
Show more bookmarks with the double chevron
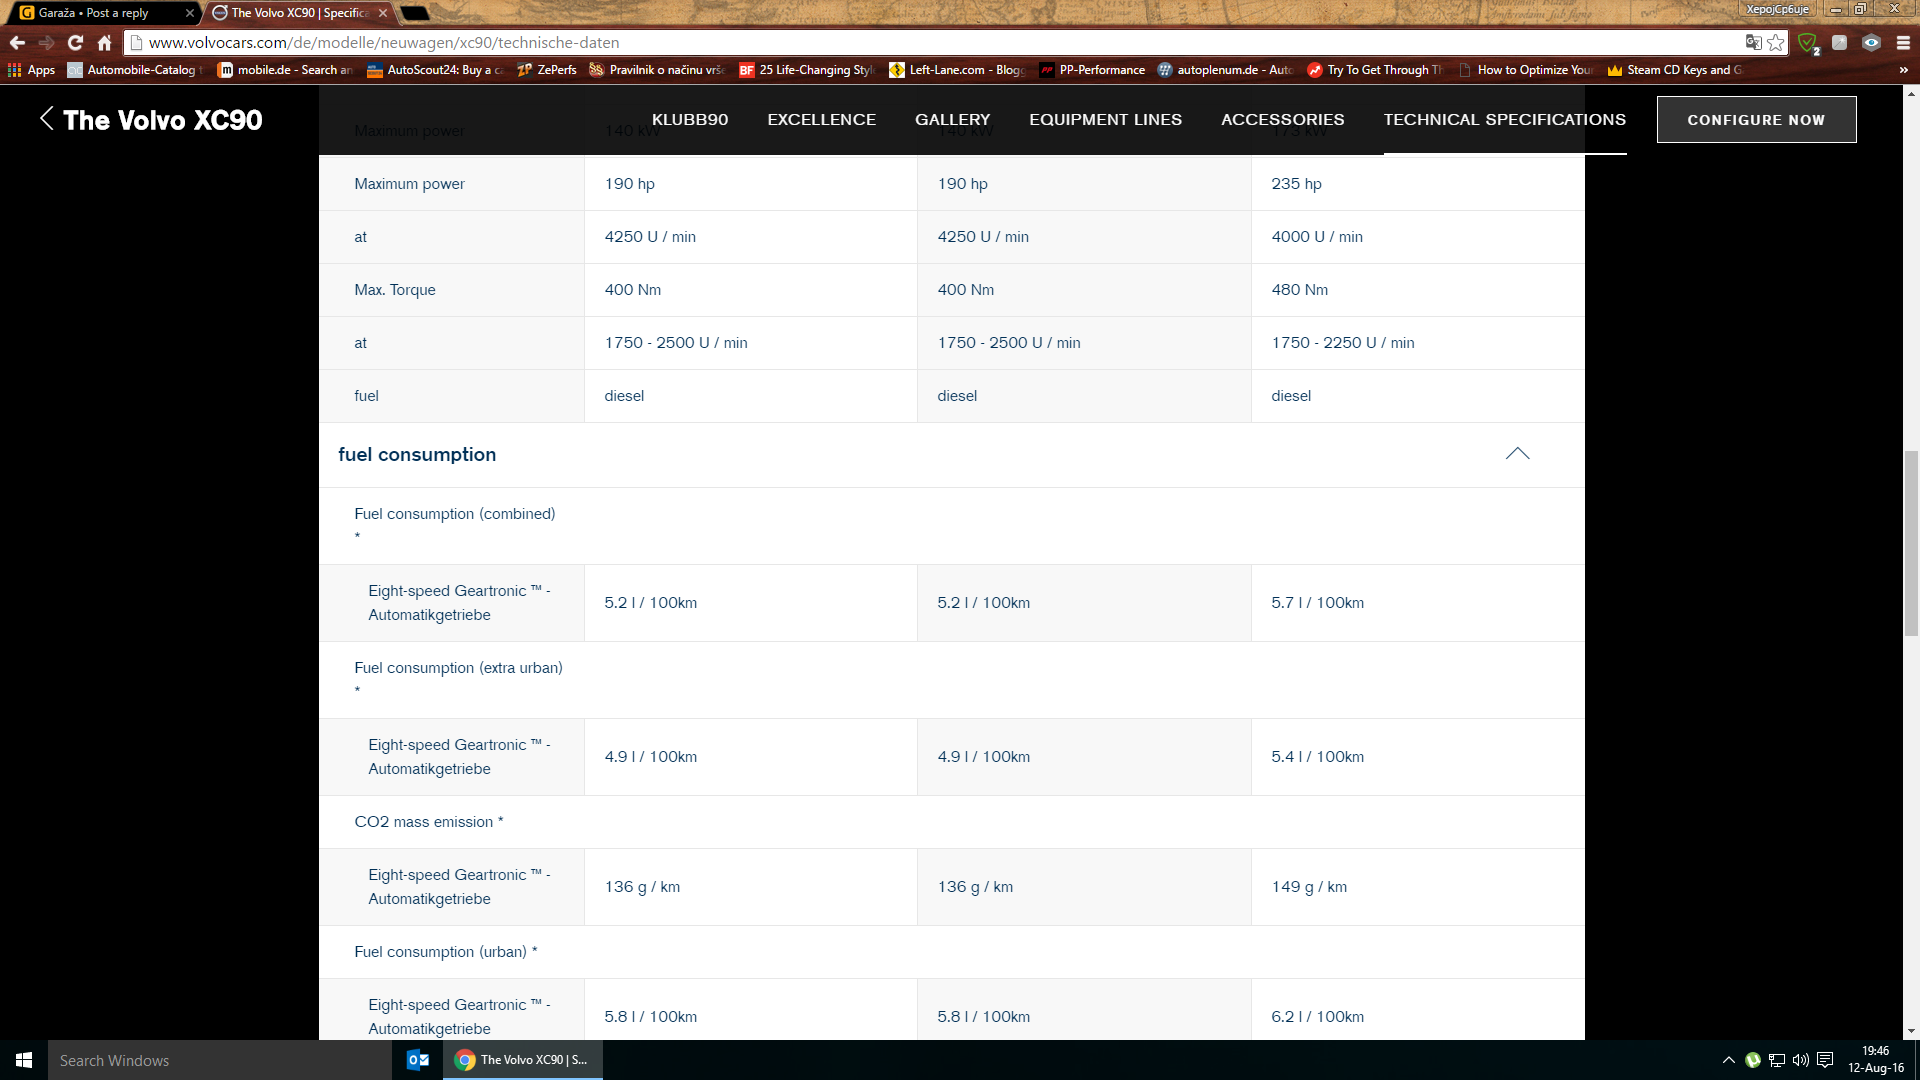pyautogui.click(x=1903, y=70)
